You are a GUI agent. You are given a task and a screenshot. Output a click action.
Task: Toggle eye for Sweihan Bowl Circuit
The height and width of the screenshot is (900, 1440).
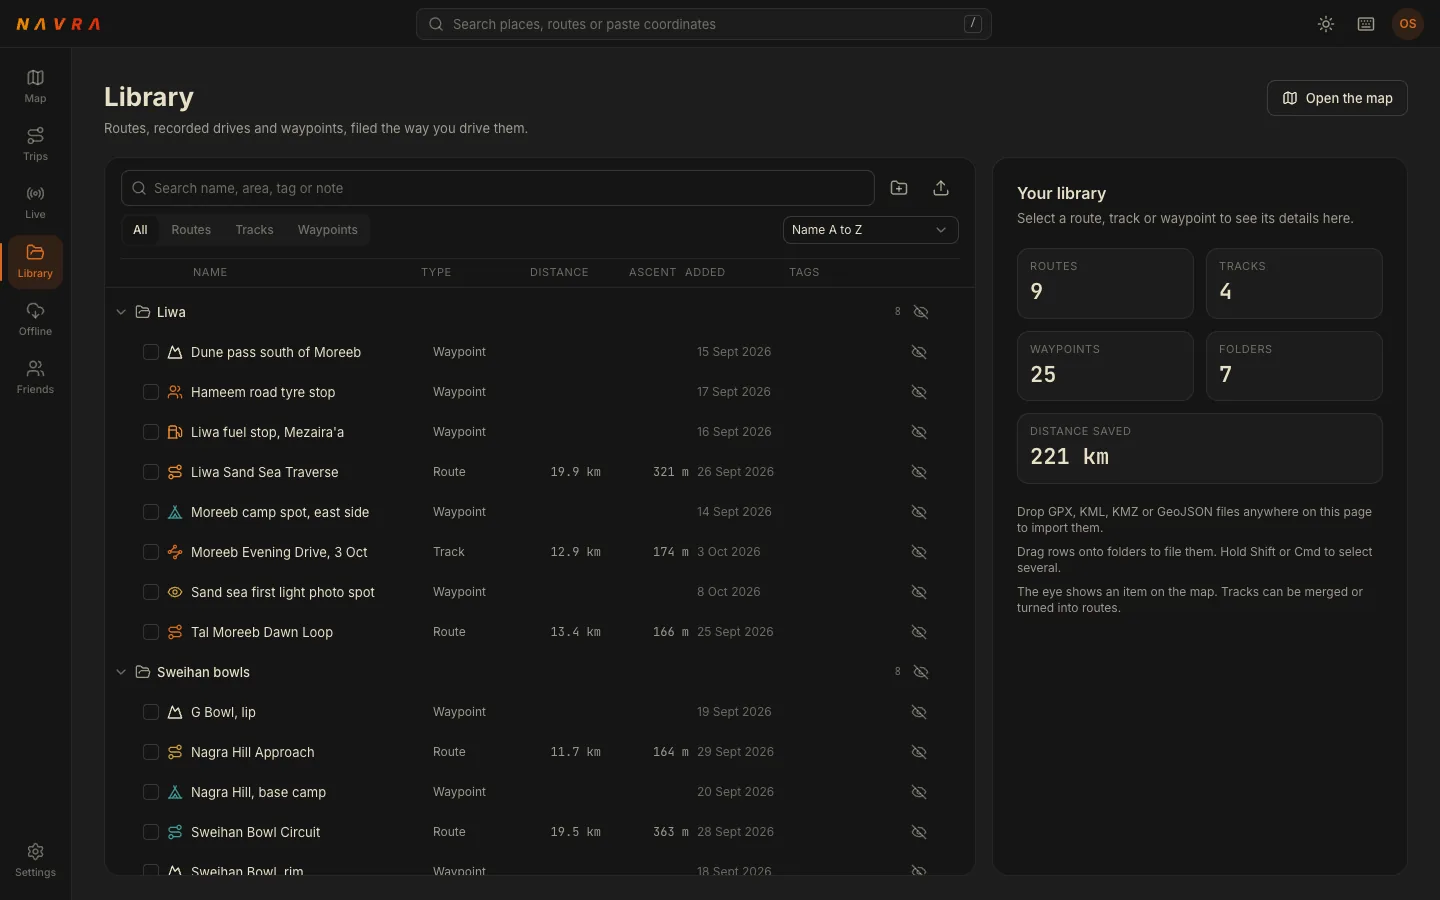click(x=919, y=832)
